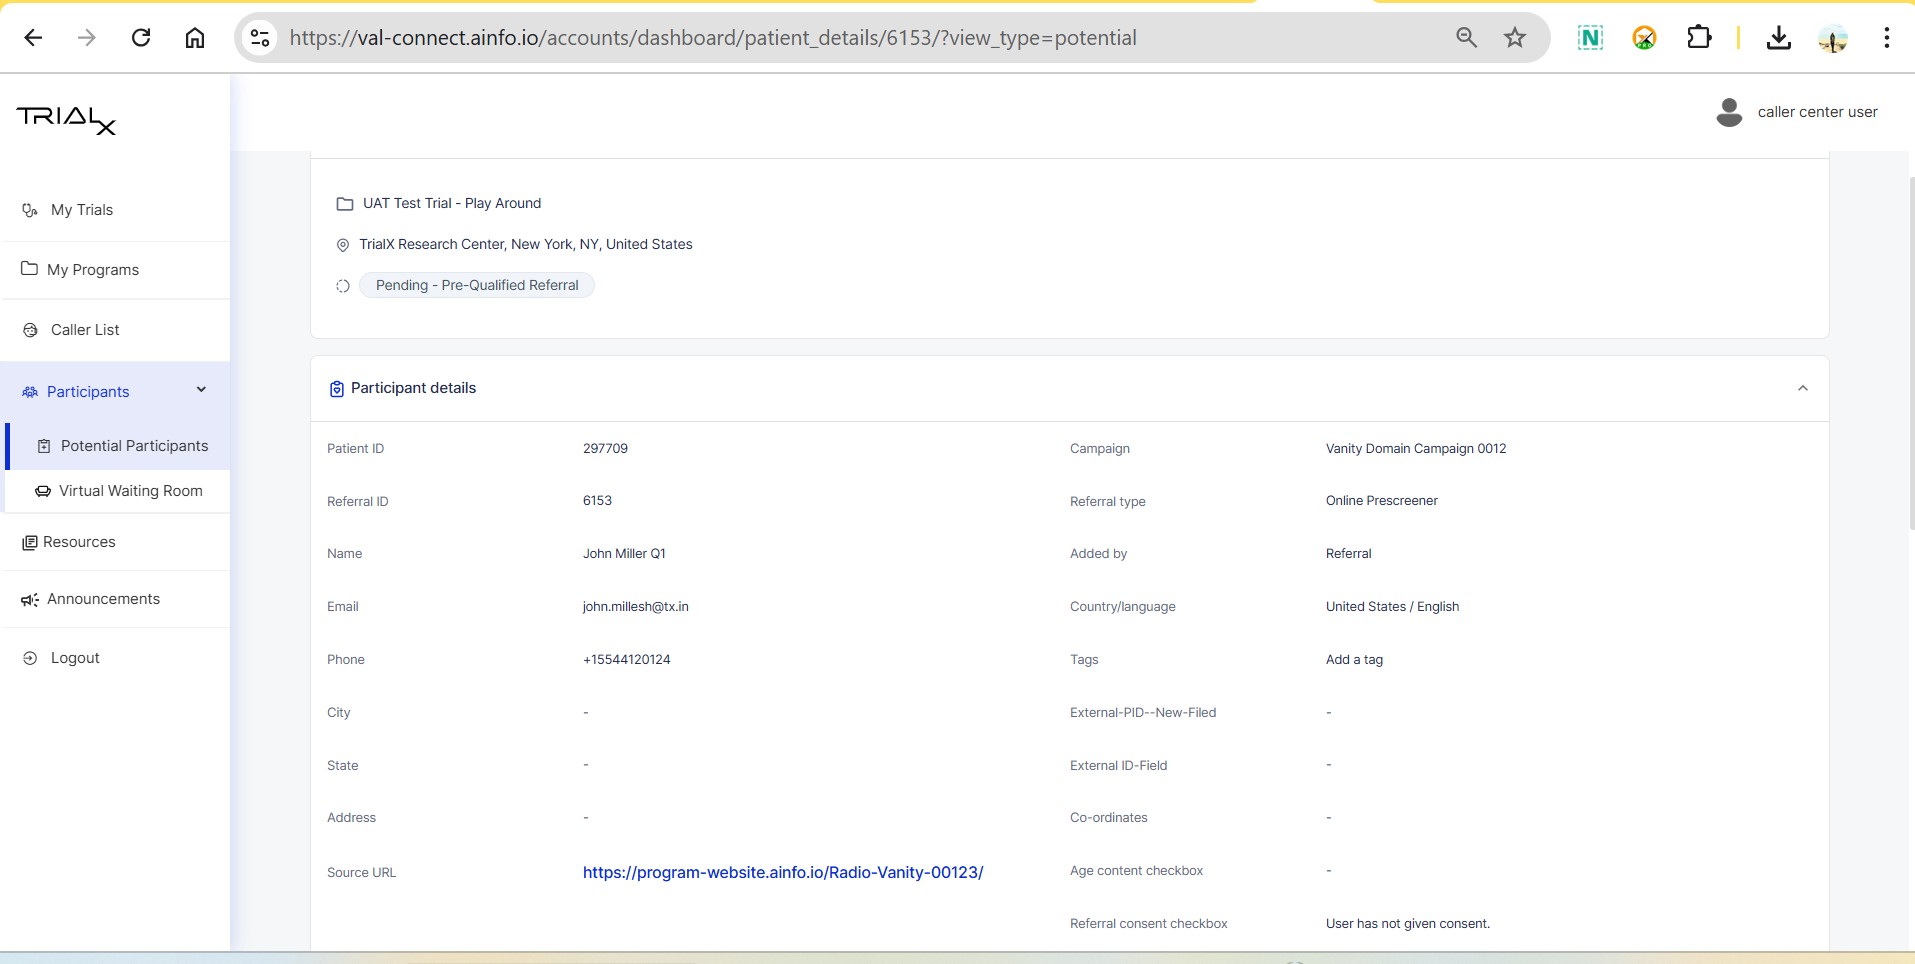This screenshot has height=964, width=1915.
Task: Open the Source URL program-website link
Action: click(783, 872)
